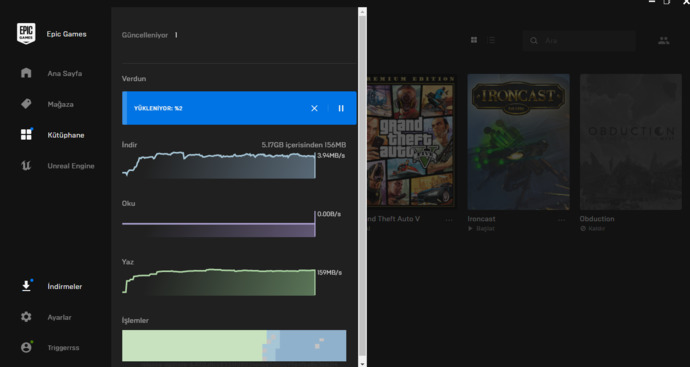Image resolution: width=690 pixels, height=367 pixels.
Task: Switch library to list view
Action: tap(492, 40)
